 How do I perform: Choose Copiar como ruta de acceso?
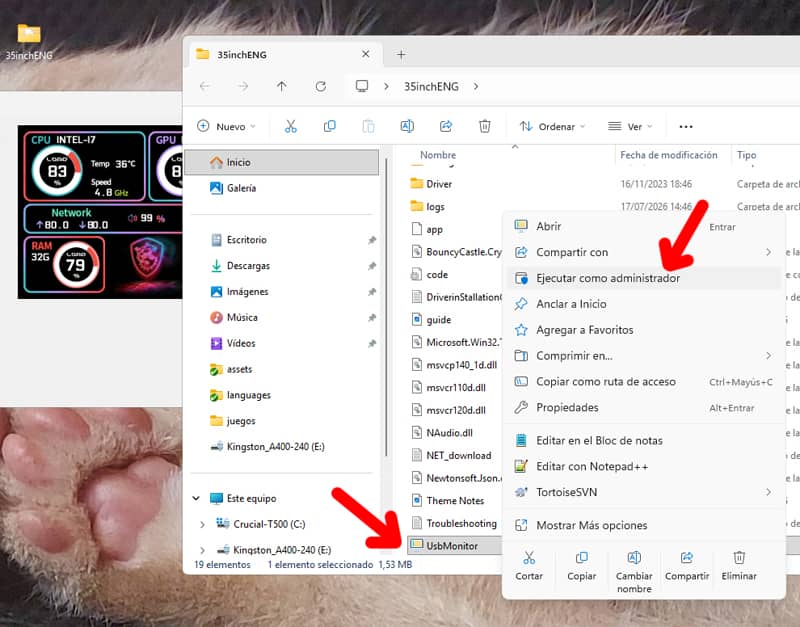tap(644, 382)
